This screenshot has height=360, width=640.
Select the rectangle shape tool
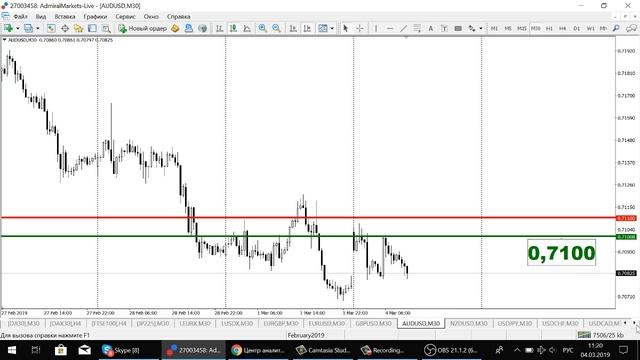(x=458, y=28)
